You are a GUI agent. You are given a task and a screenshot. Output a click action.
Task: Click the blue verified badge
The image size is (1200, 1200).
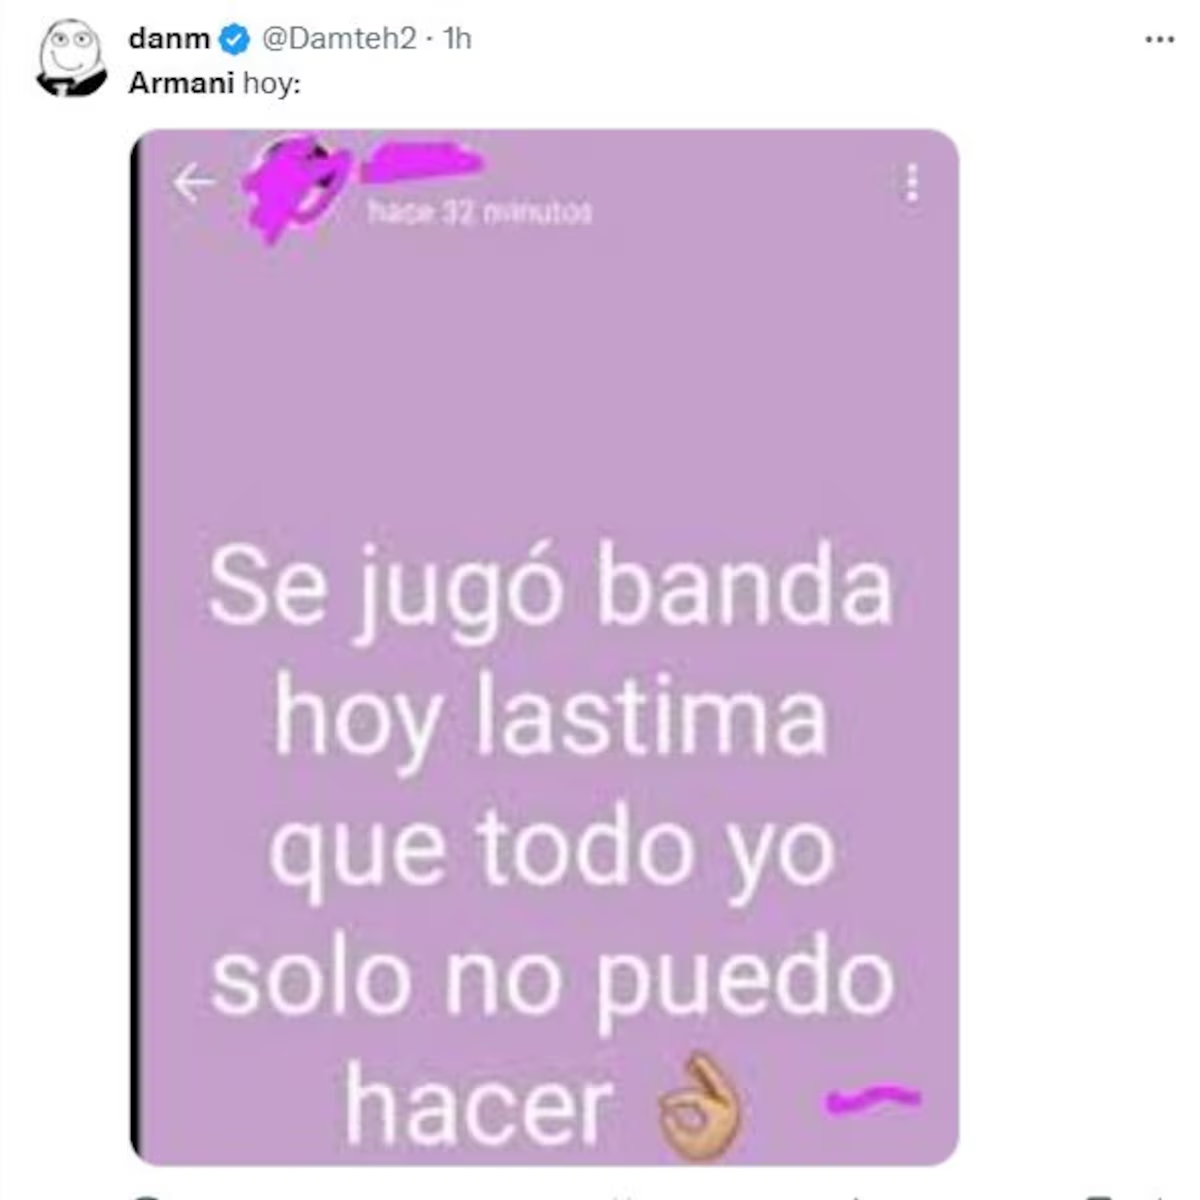234,39
